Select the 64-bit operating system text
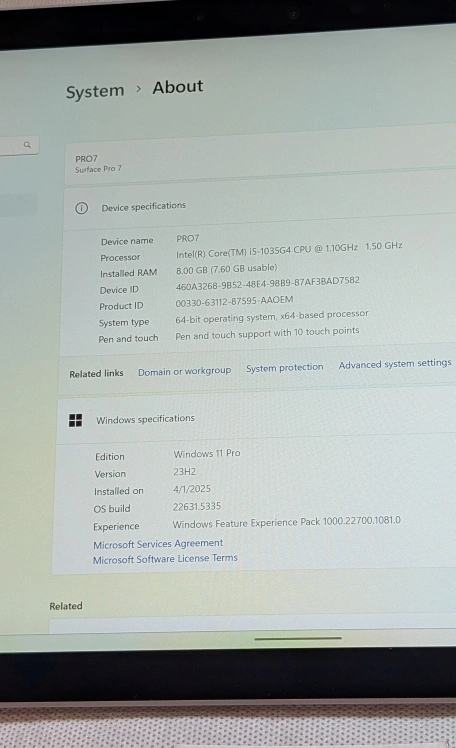 tap(272, 316)
